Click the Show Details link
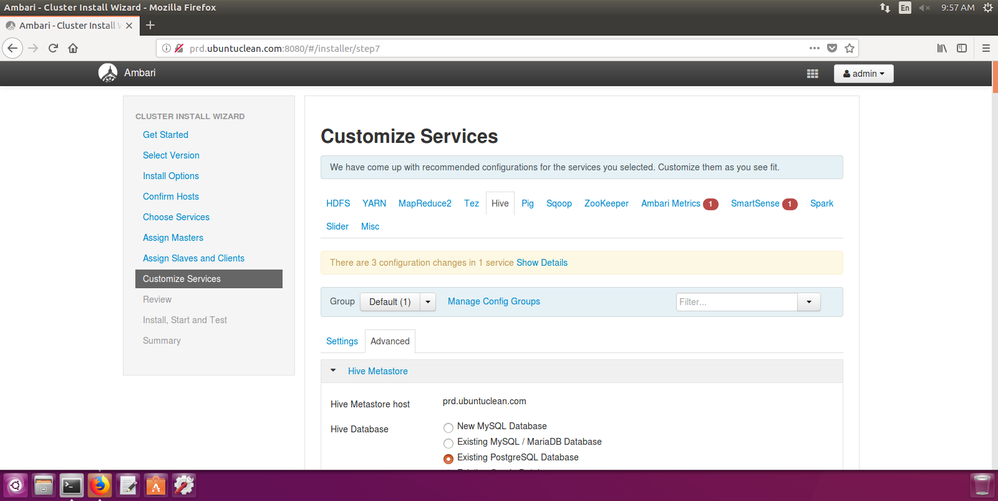 tap(542, 262)
